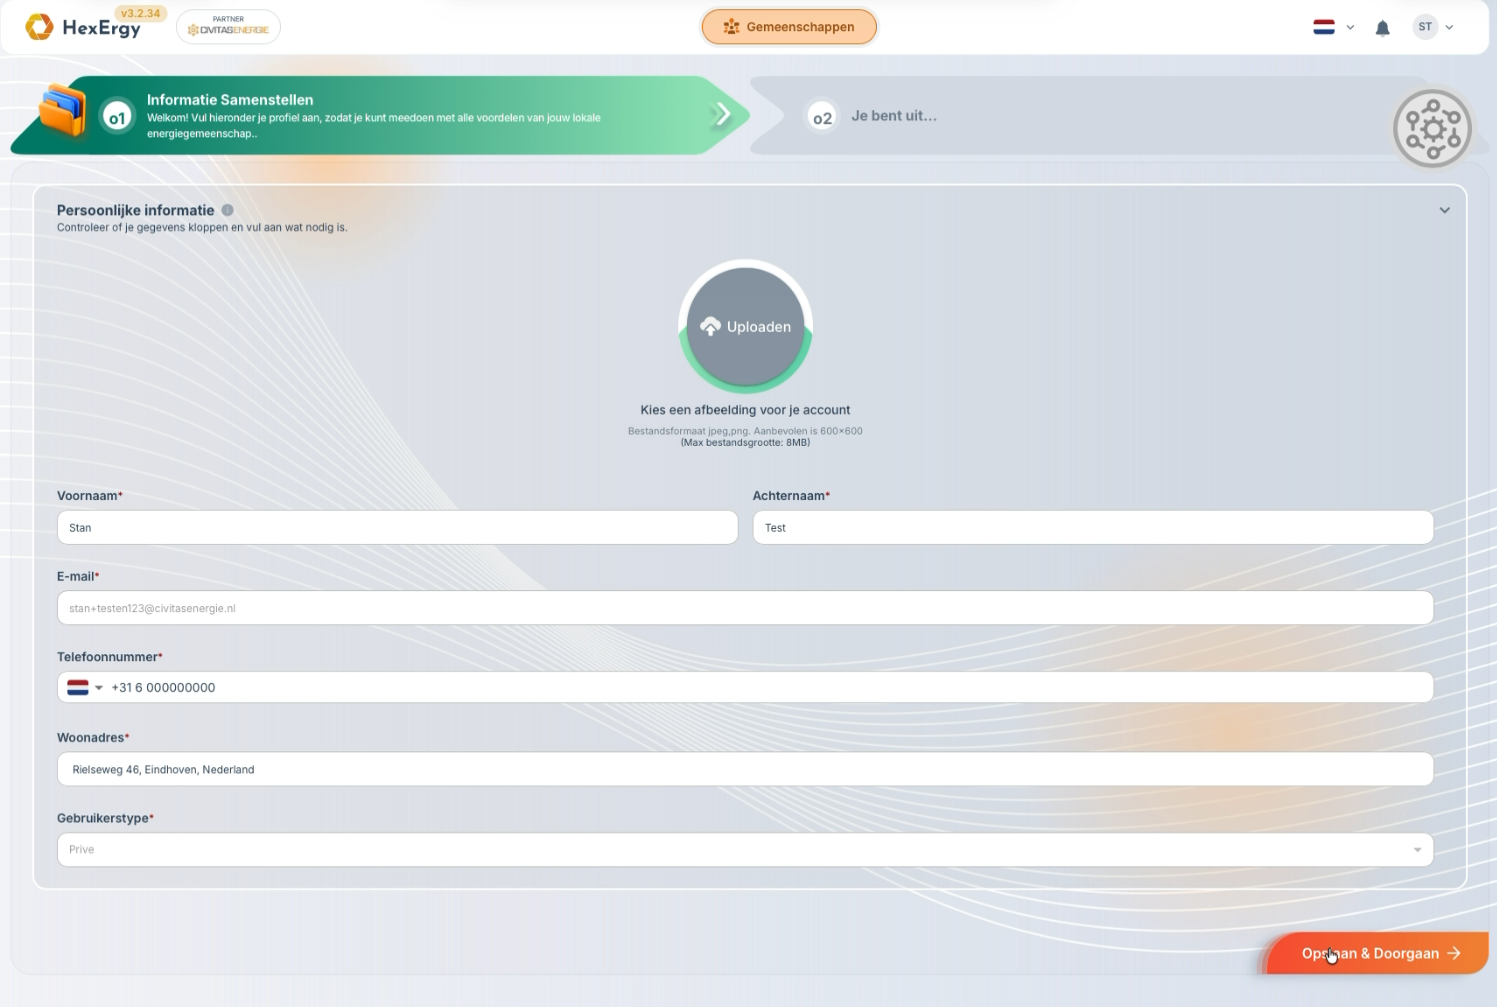
Task: Open the Civitas Energie partner badge
Action: click(228, 27)
